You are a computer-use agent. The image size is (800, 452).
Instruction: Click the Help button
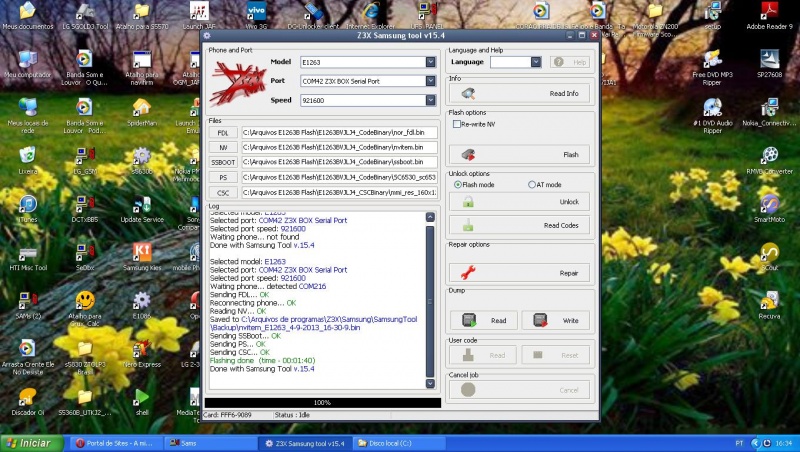[570, 62]
